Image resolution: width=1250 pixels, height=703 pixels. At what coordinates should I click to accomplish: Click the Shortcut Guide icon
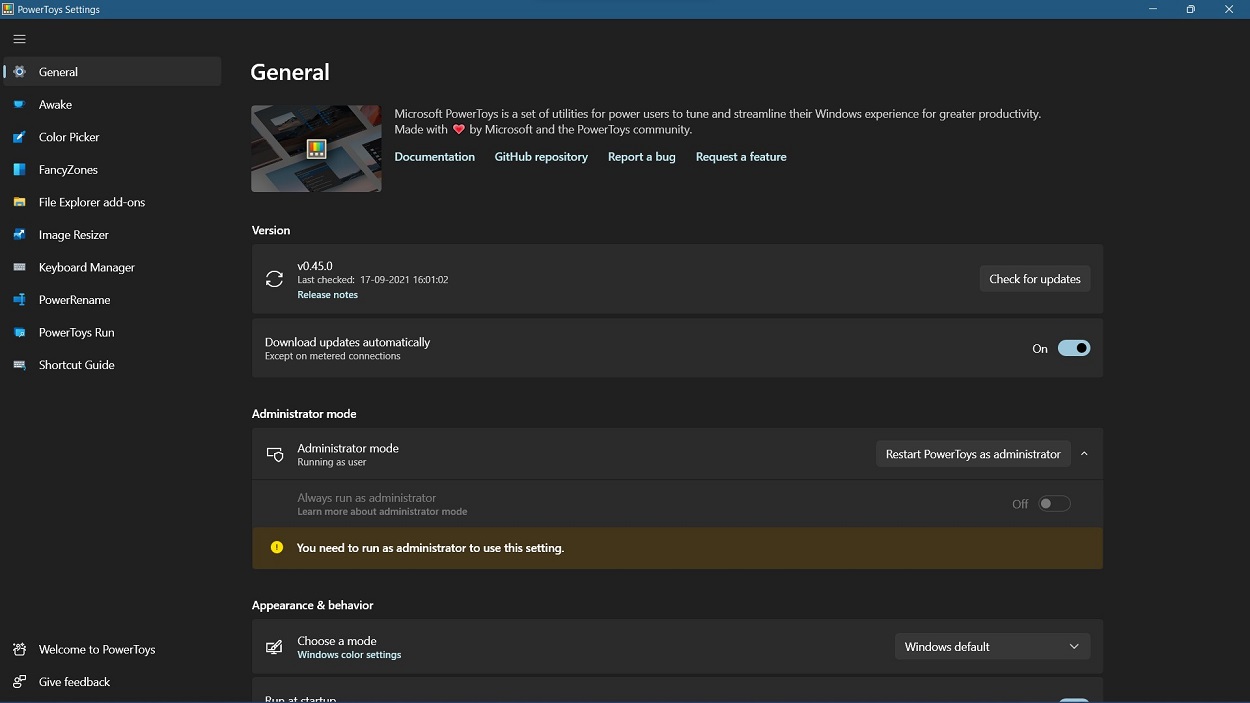[19, 365]
